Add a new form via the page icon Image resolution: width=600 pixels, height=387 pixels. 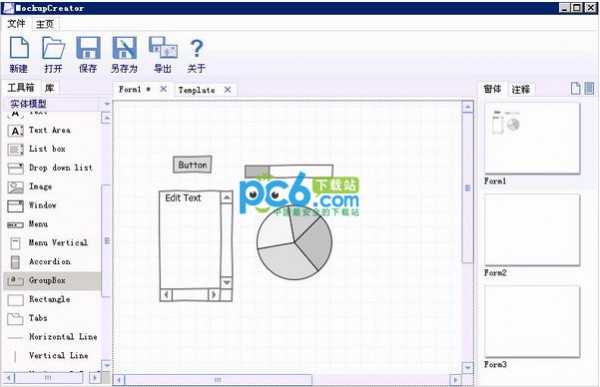[x=576, y=88]
